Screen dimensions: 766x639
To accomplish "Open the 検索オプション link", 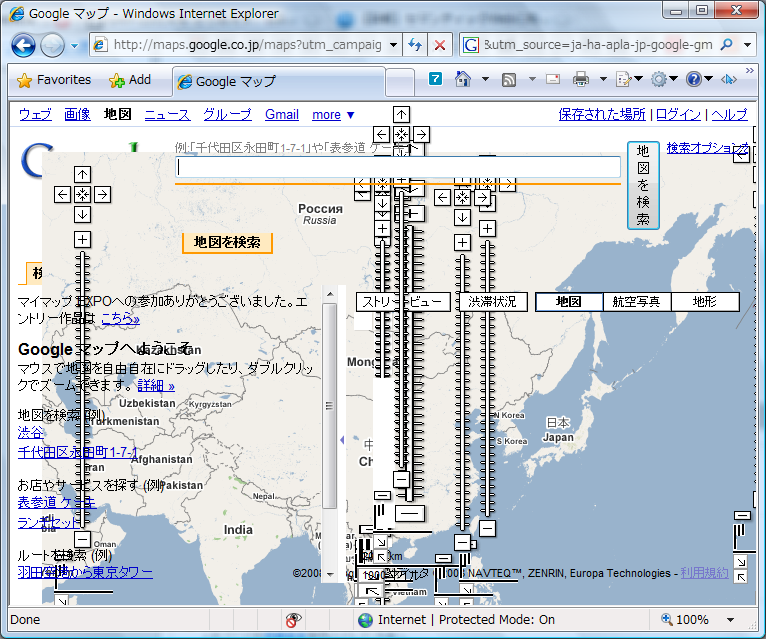I will point(707,148).
